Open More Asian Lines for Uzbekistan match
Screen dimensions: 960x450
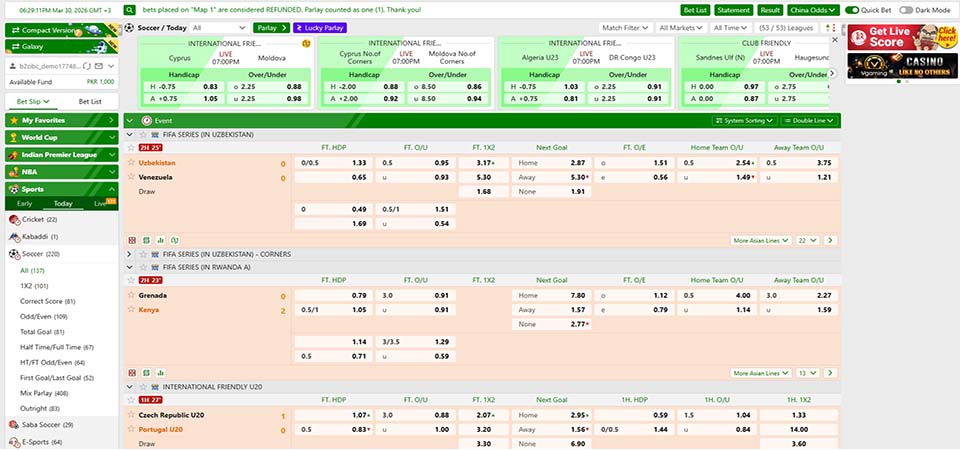click(761, 241)
